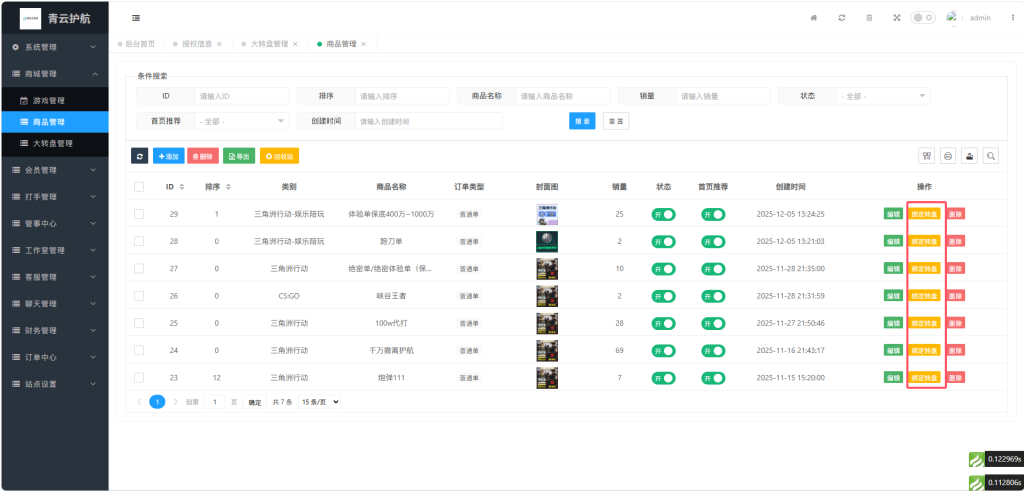Toggle 首页推荐 switch for ID 28
Screen dimensions: 1024x491
point(713,242)
